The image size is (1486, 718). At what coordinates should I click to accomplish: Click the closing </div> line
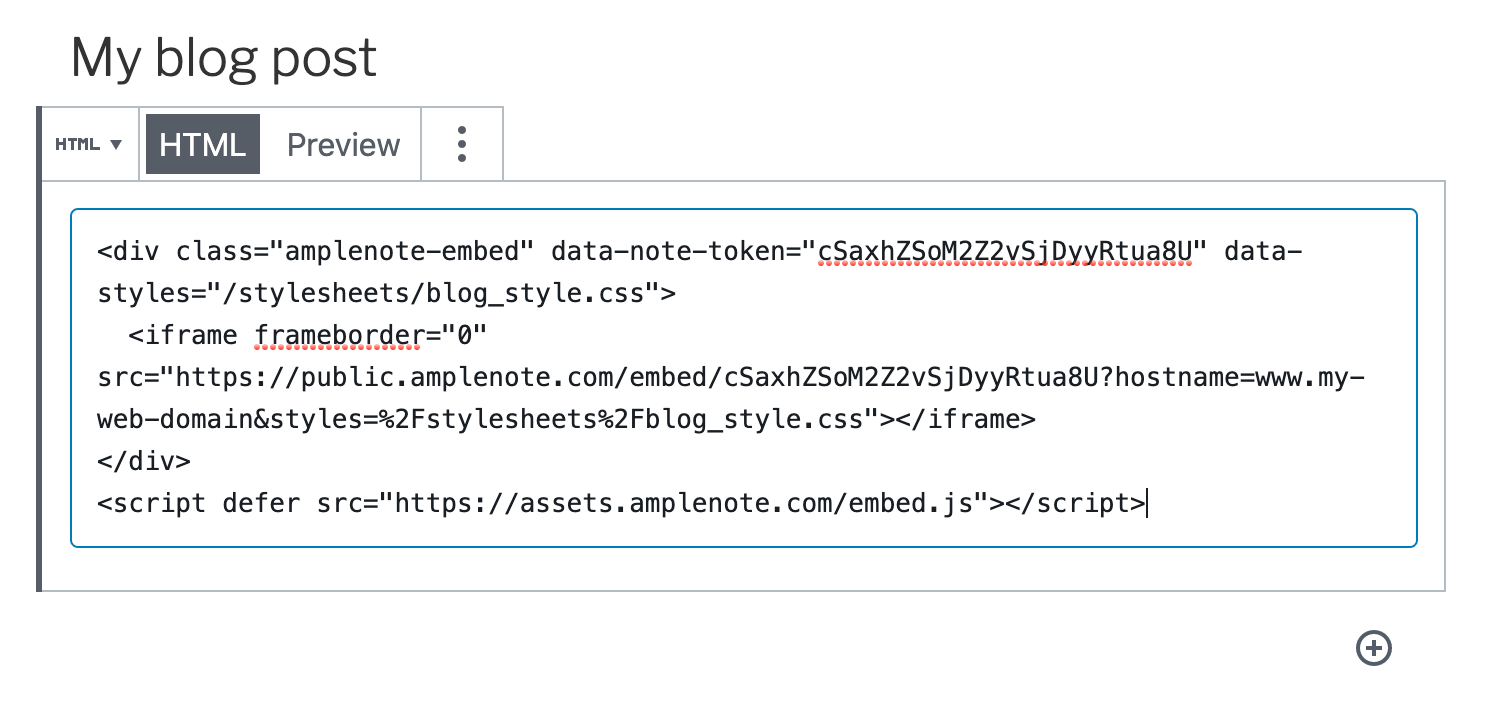[x=144, y=462]
